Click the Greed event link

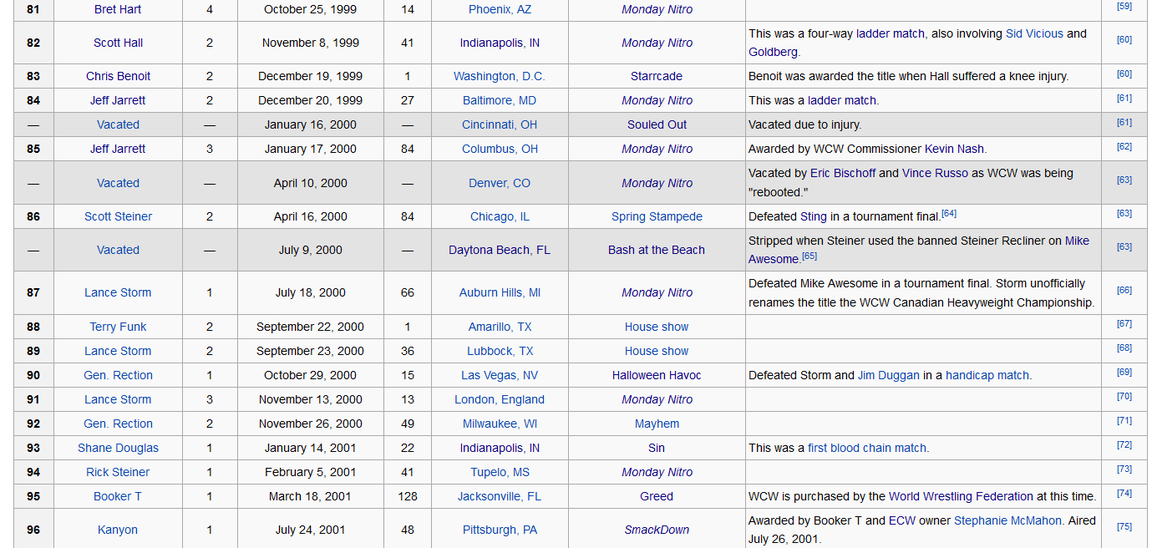point(657,497)
